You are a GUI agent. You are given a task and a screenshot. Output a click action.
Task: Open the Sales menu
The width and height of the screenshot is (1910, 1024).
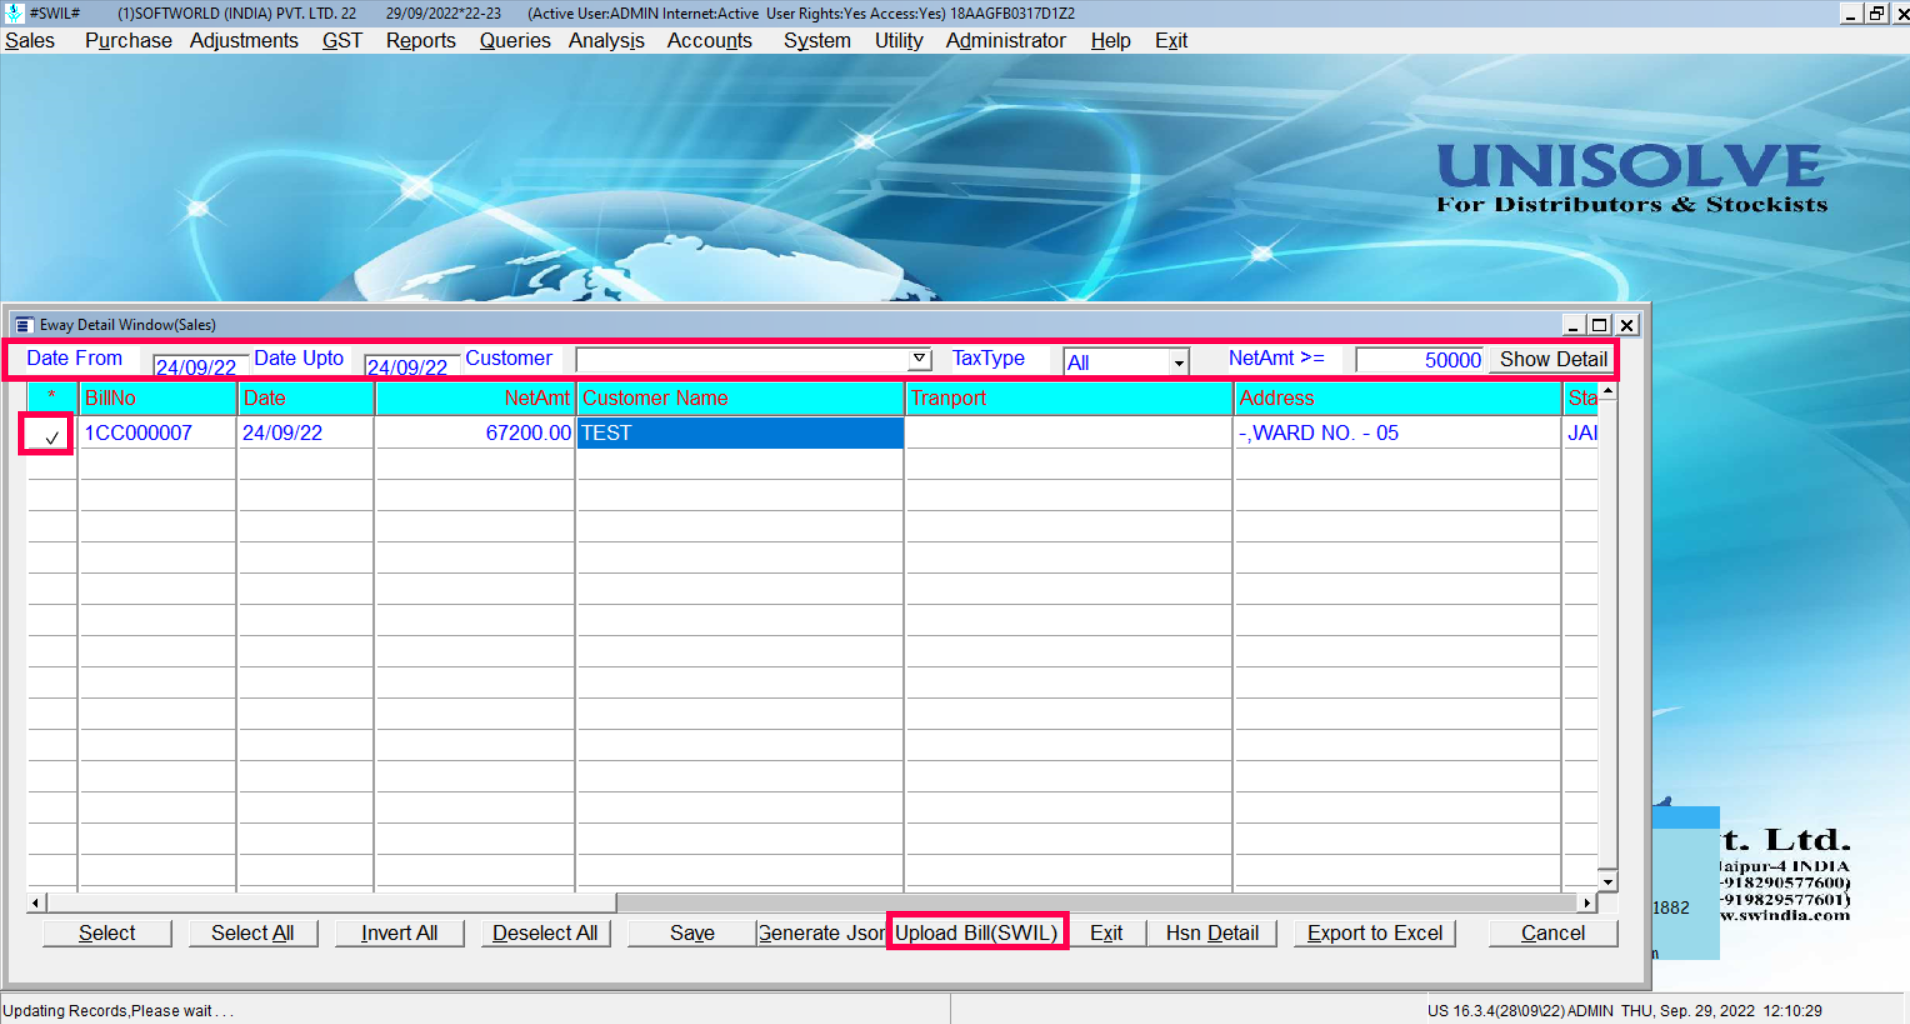[x=30, y=41]
